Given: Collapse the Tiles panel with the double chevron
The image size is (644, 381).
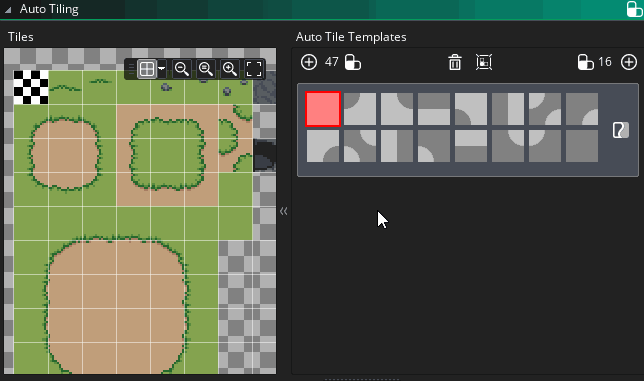Looking at the screenshot, I should [283, 211].
